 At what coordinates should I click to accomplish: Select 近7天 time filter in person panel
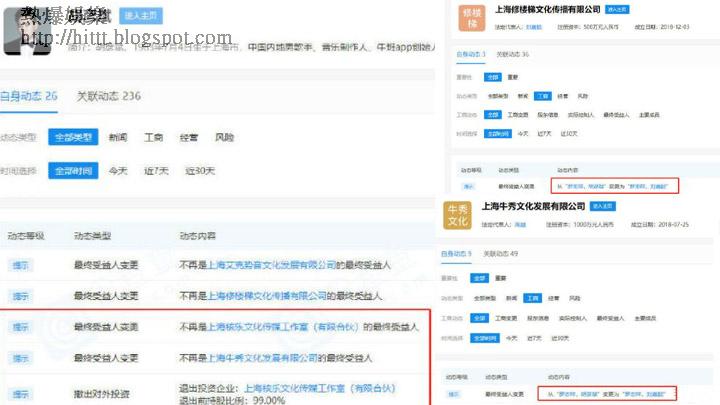point(156,171)
